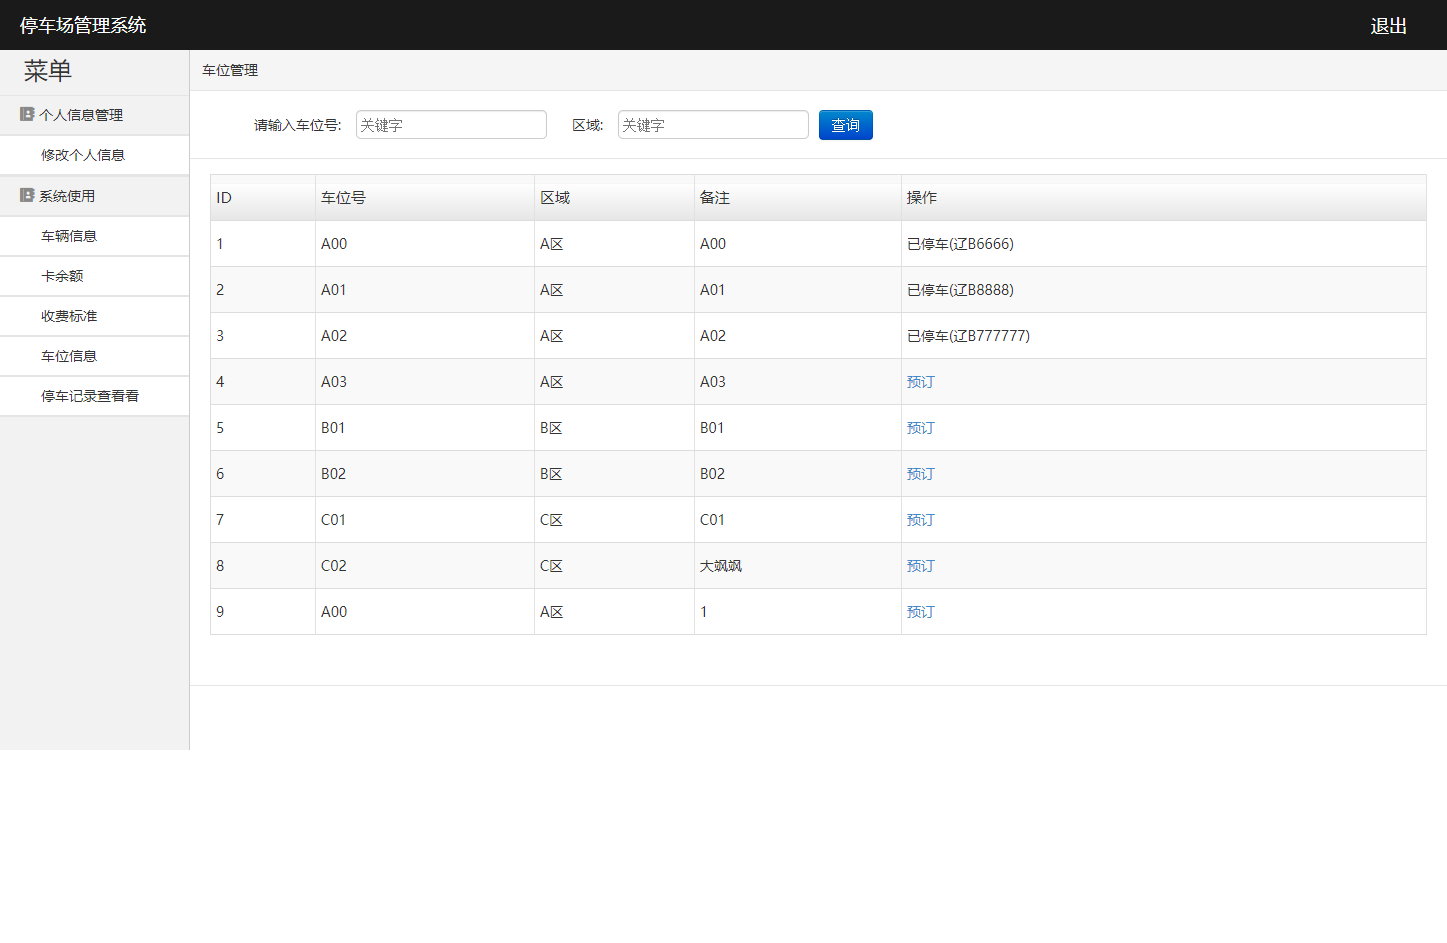Click the 车位号 keyword input field
This screenshot has width=1447, height=943.
tap(451, 125)
